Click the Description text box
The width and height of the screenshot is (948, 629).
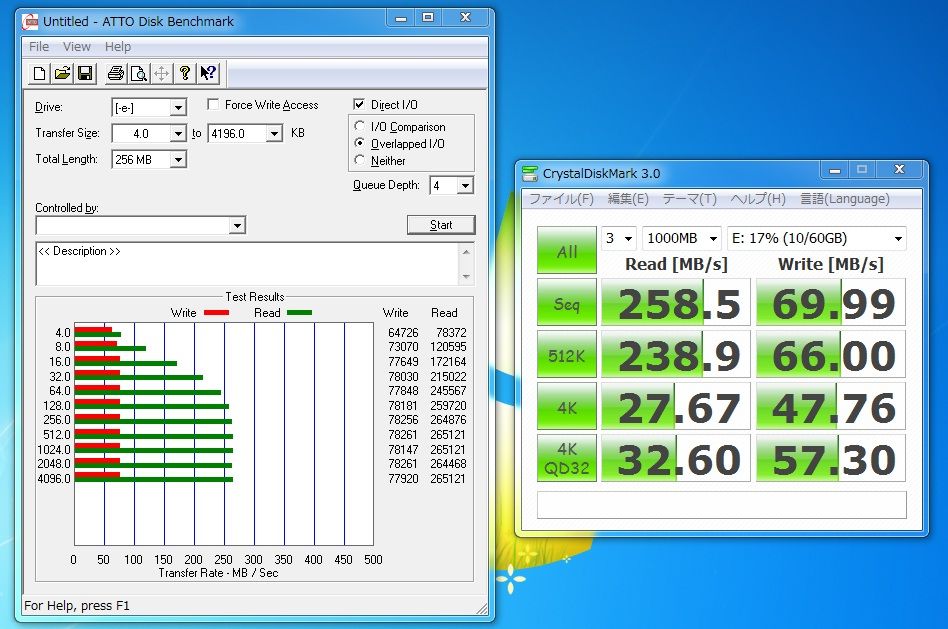pyautogui.click(x=247, y=264)
